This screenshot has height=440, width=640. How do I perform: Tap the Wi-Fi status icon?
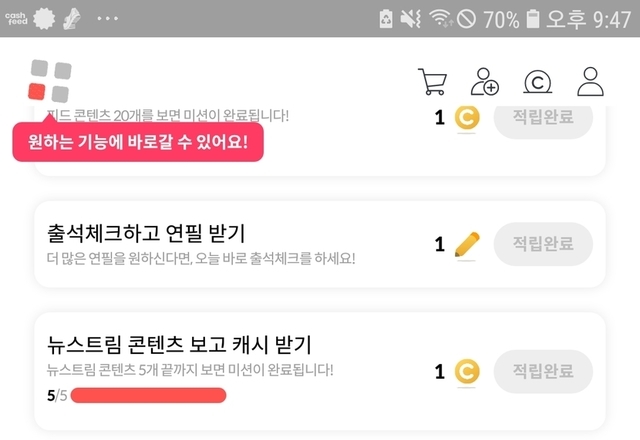[x=440, y=19]
